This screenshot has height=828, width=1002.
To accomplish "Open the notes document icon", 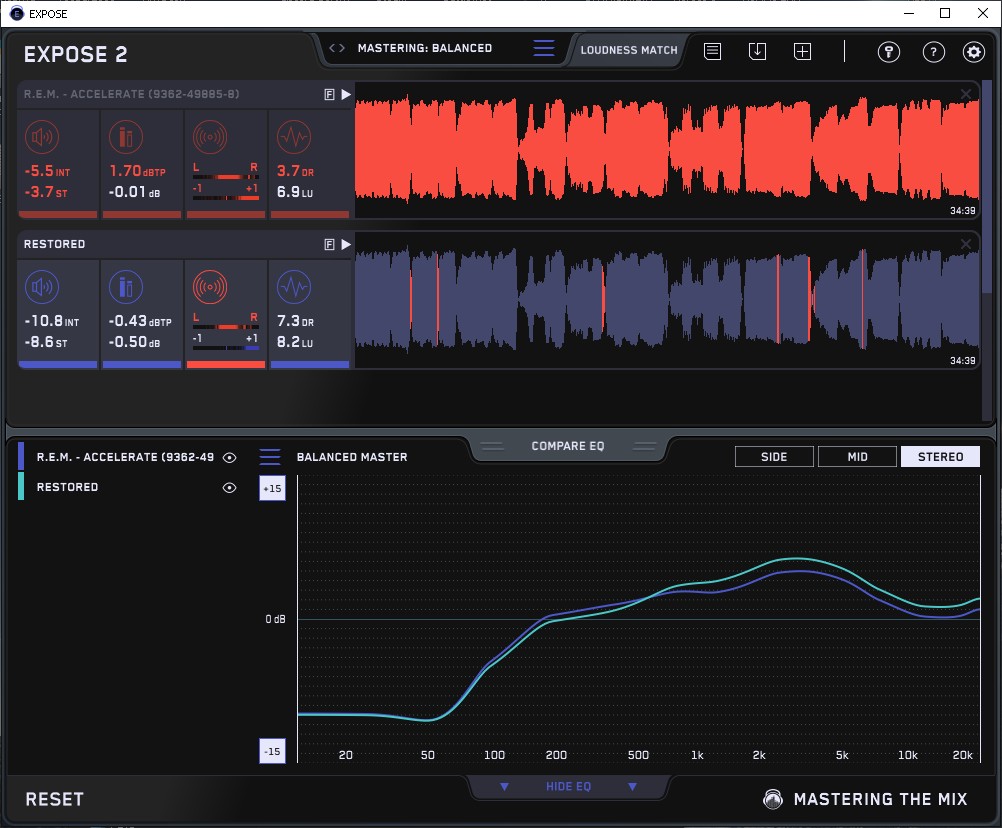I will [x=712, y=51].
